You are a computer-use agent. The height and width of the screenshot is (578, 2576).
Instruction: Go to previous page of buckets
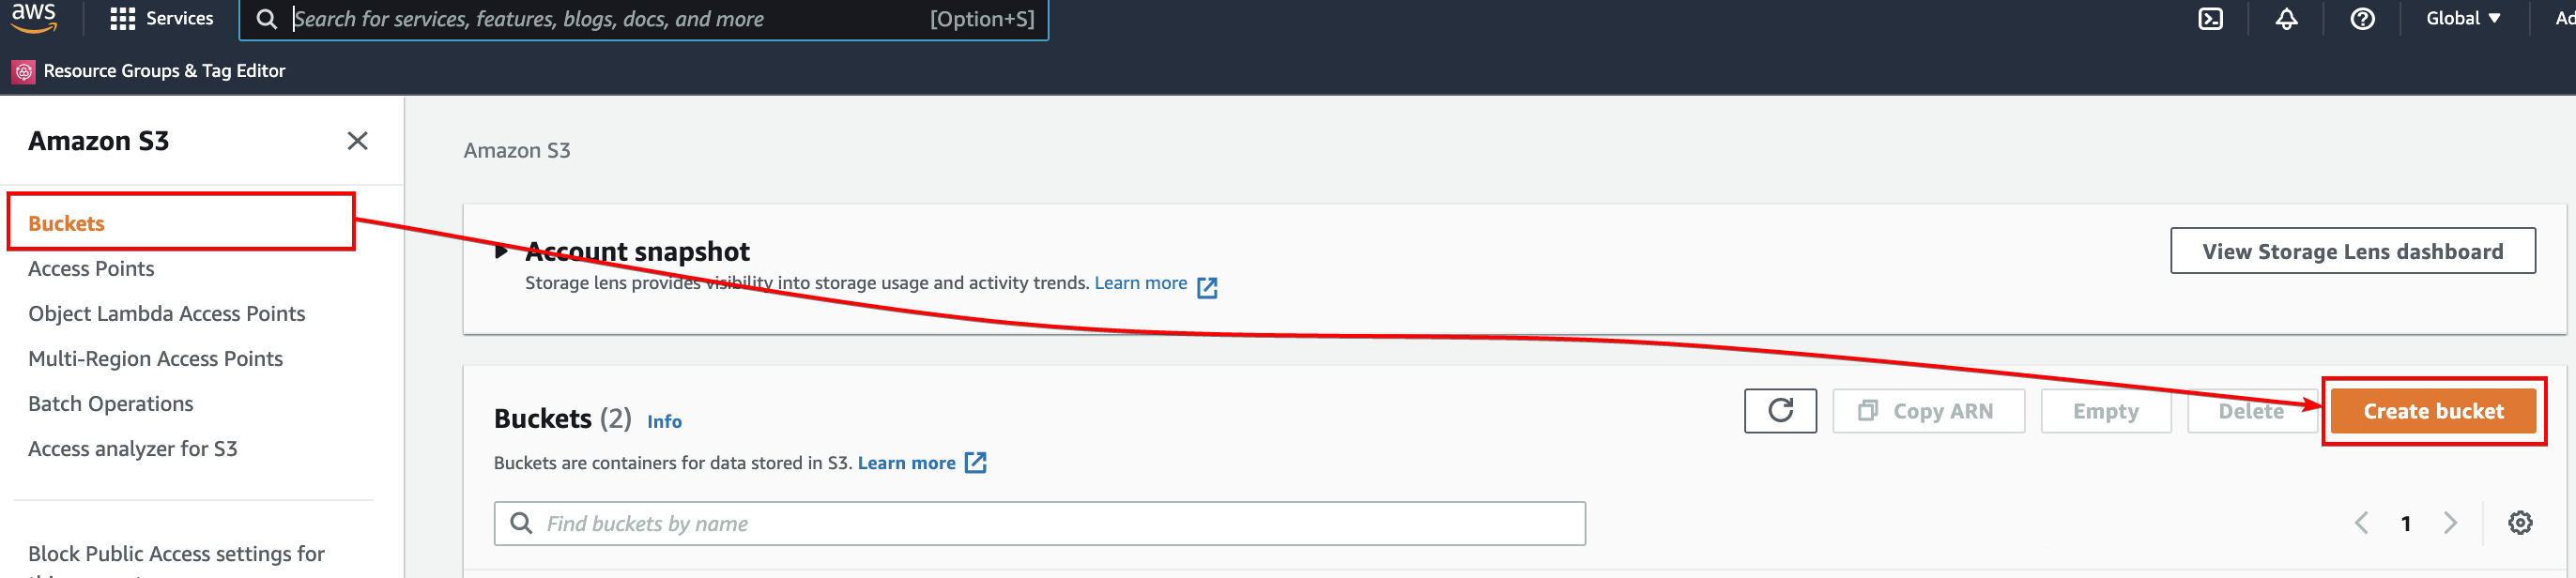[x=2361, y=523]
